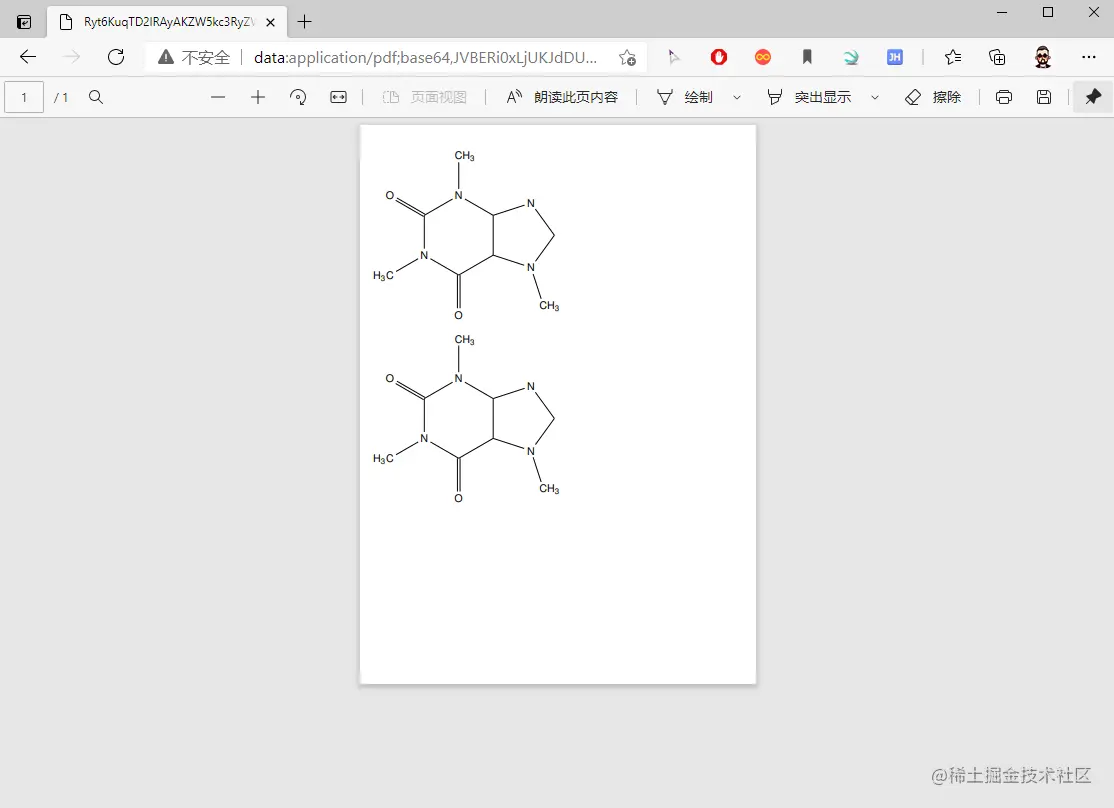The image size is (1114, 808).
Task: Reload the page with refresh icon
Action: (116, 57)
